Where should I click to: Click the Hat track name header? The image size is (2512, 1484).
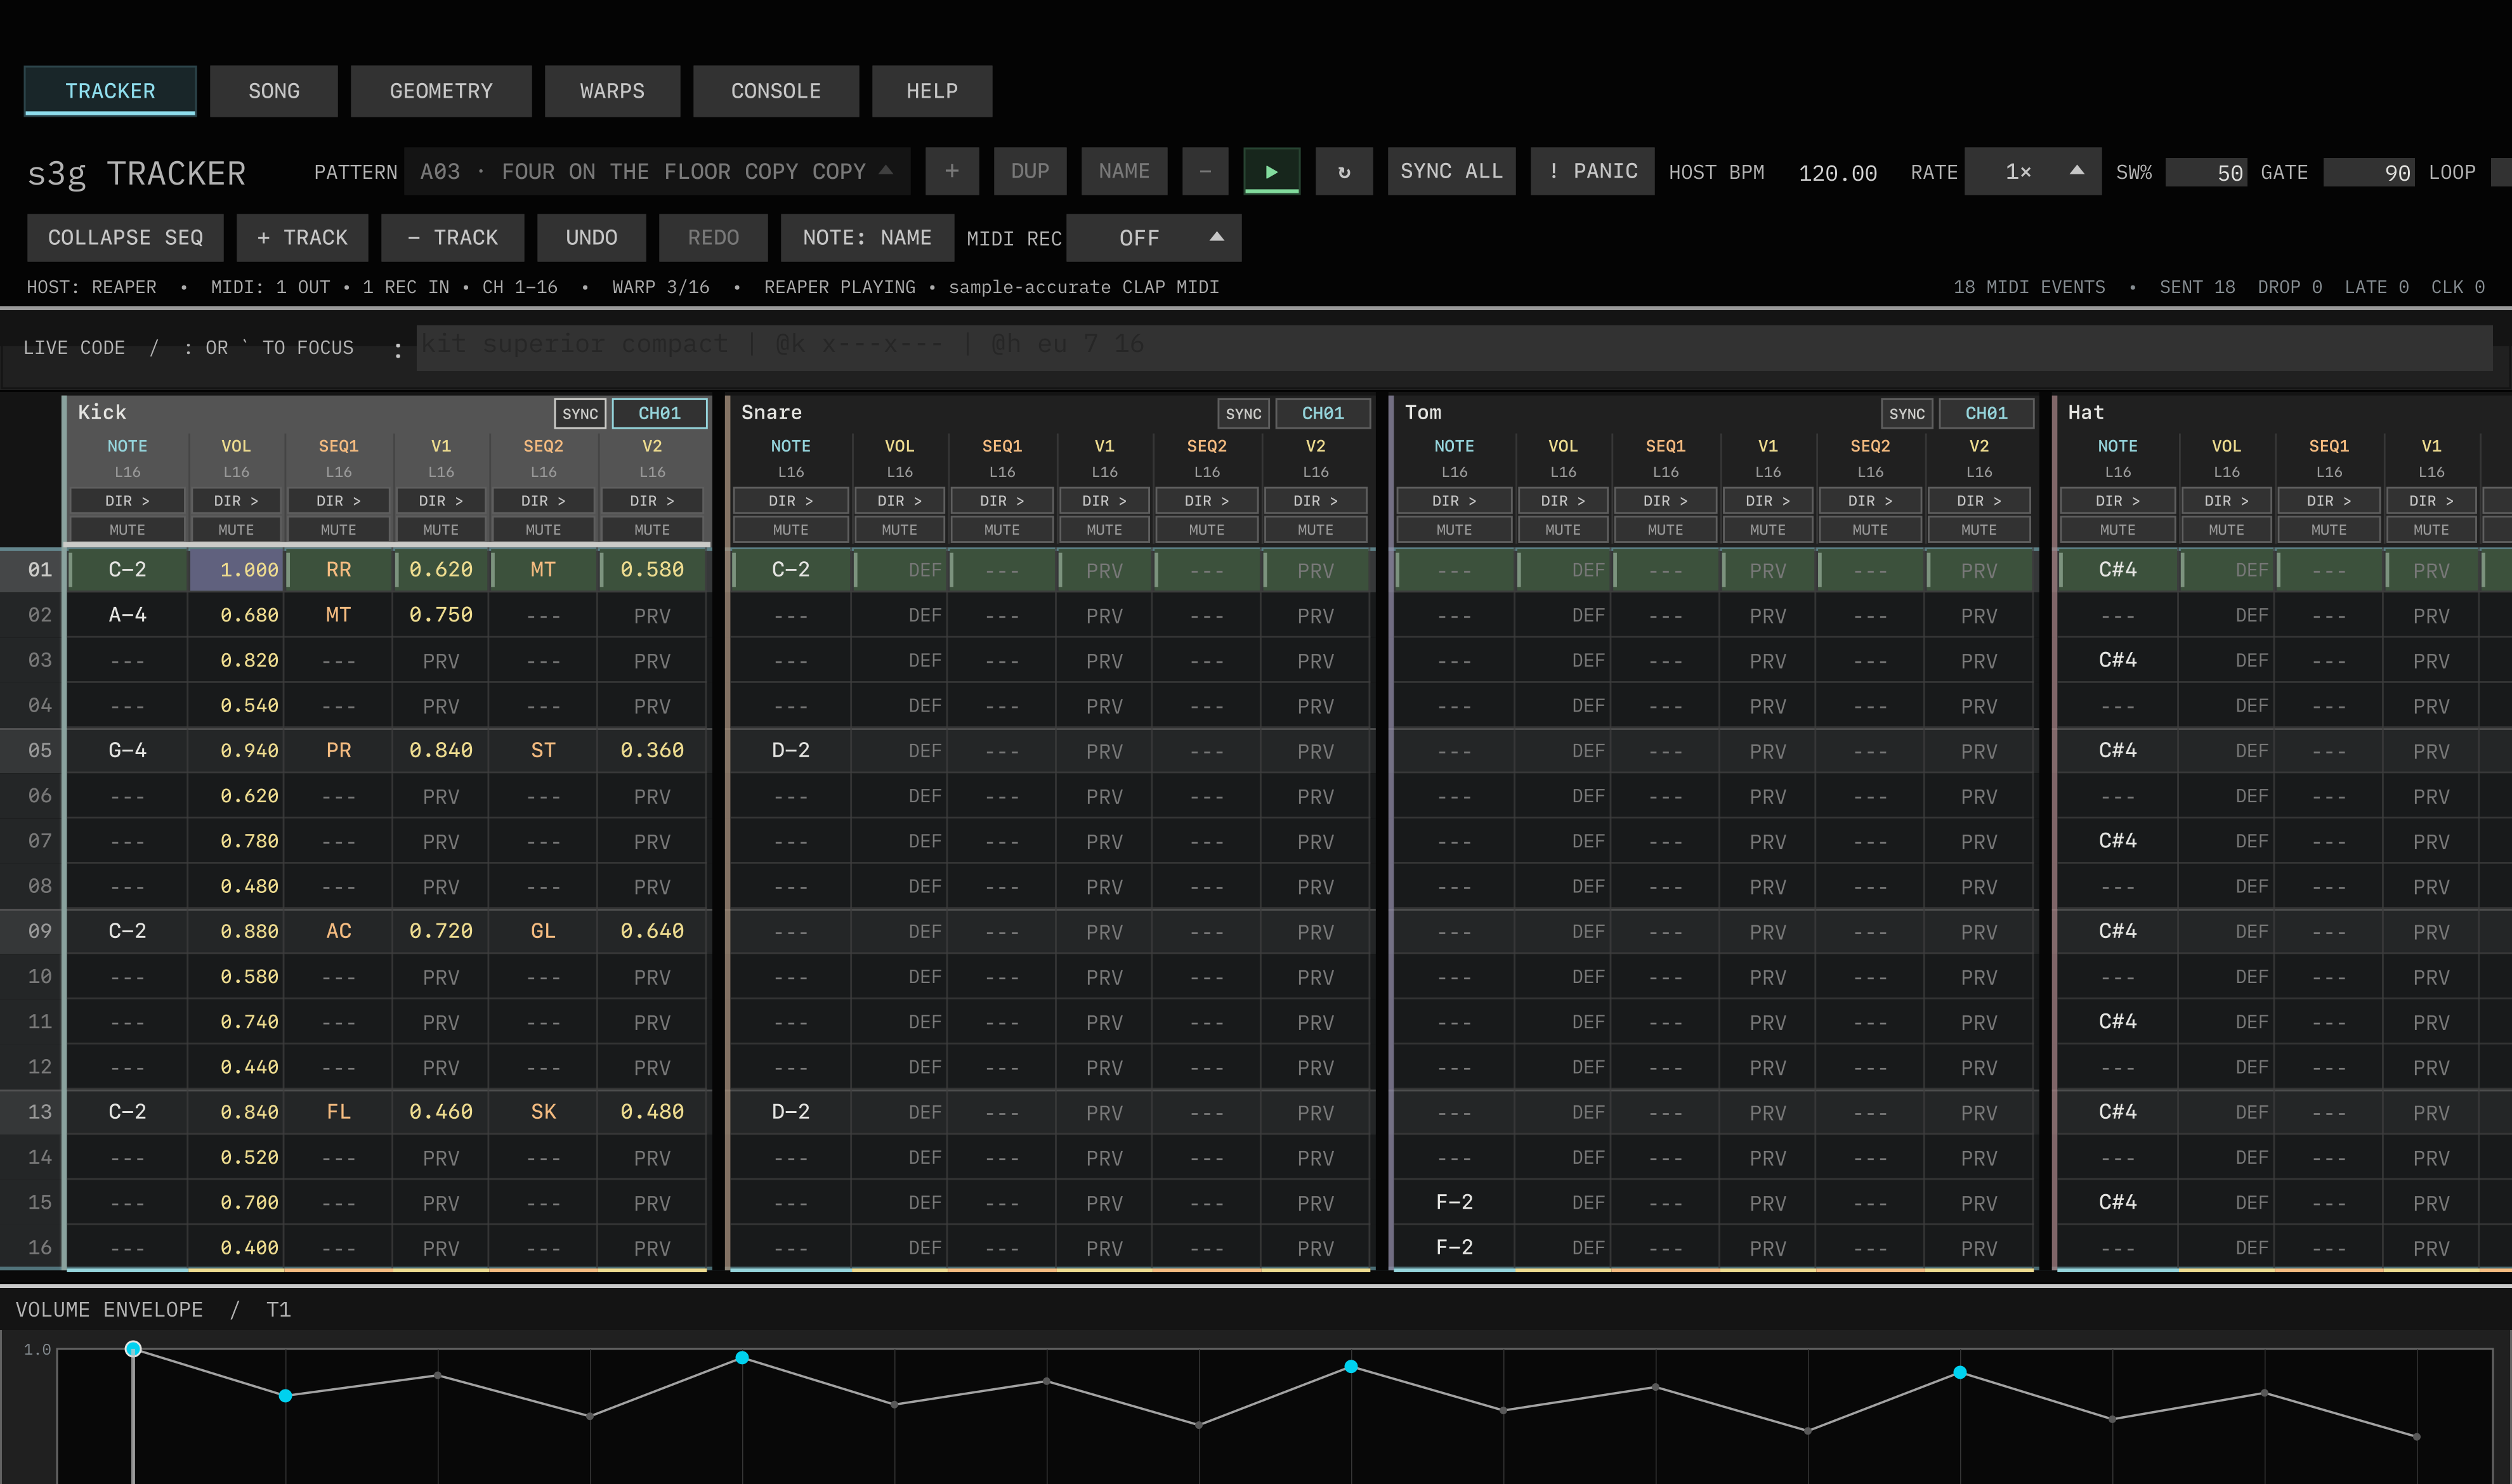pos(2086,412)
